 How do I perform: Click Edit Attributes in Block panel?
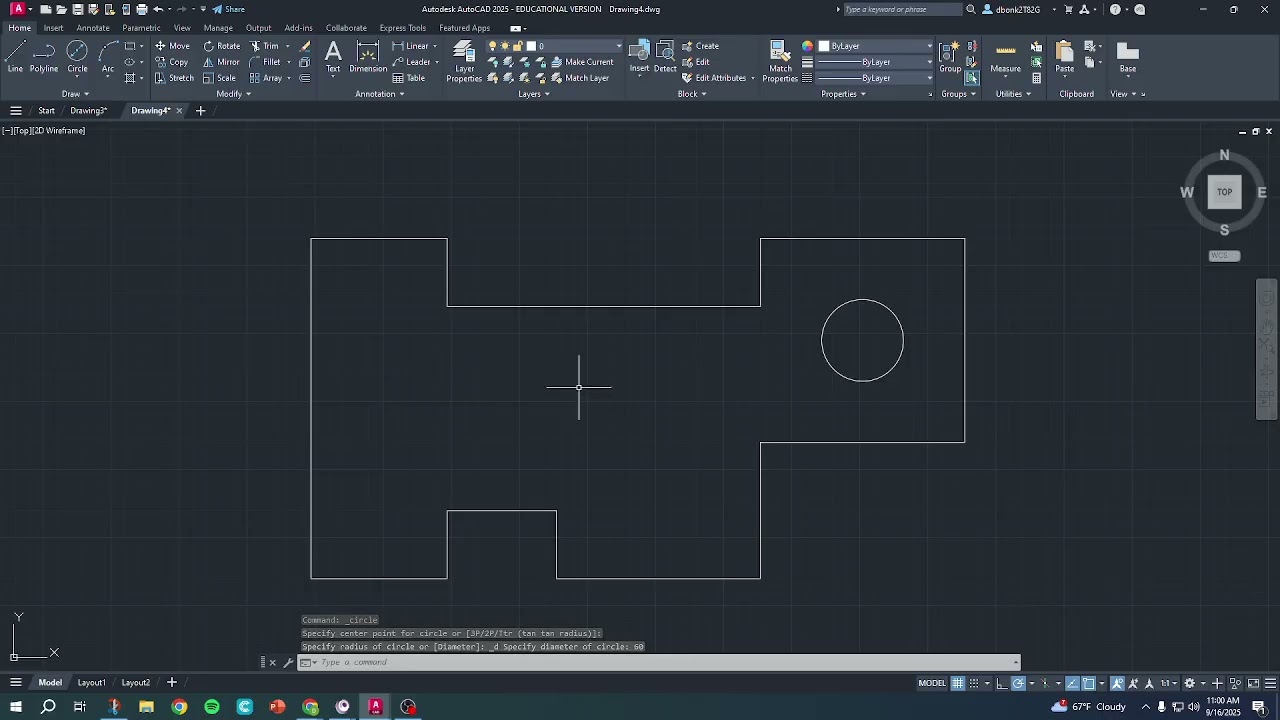coord(714,78)
